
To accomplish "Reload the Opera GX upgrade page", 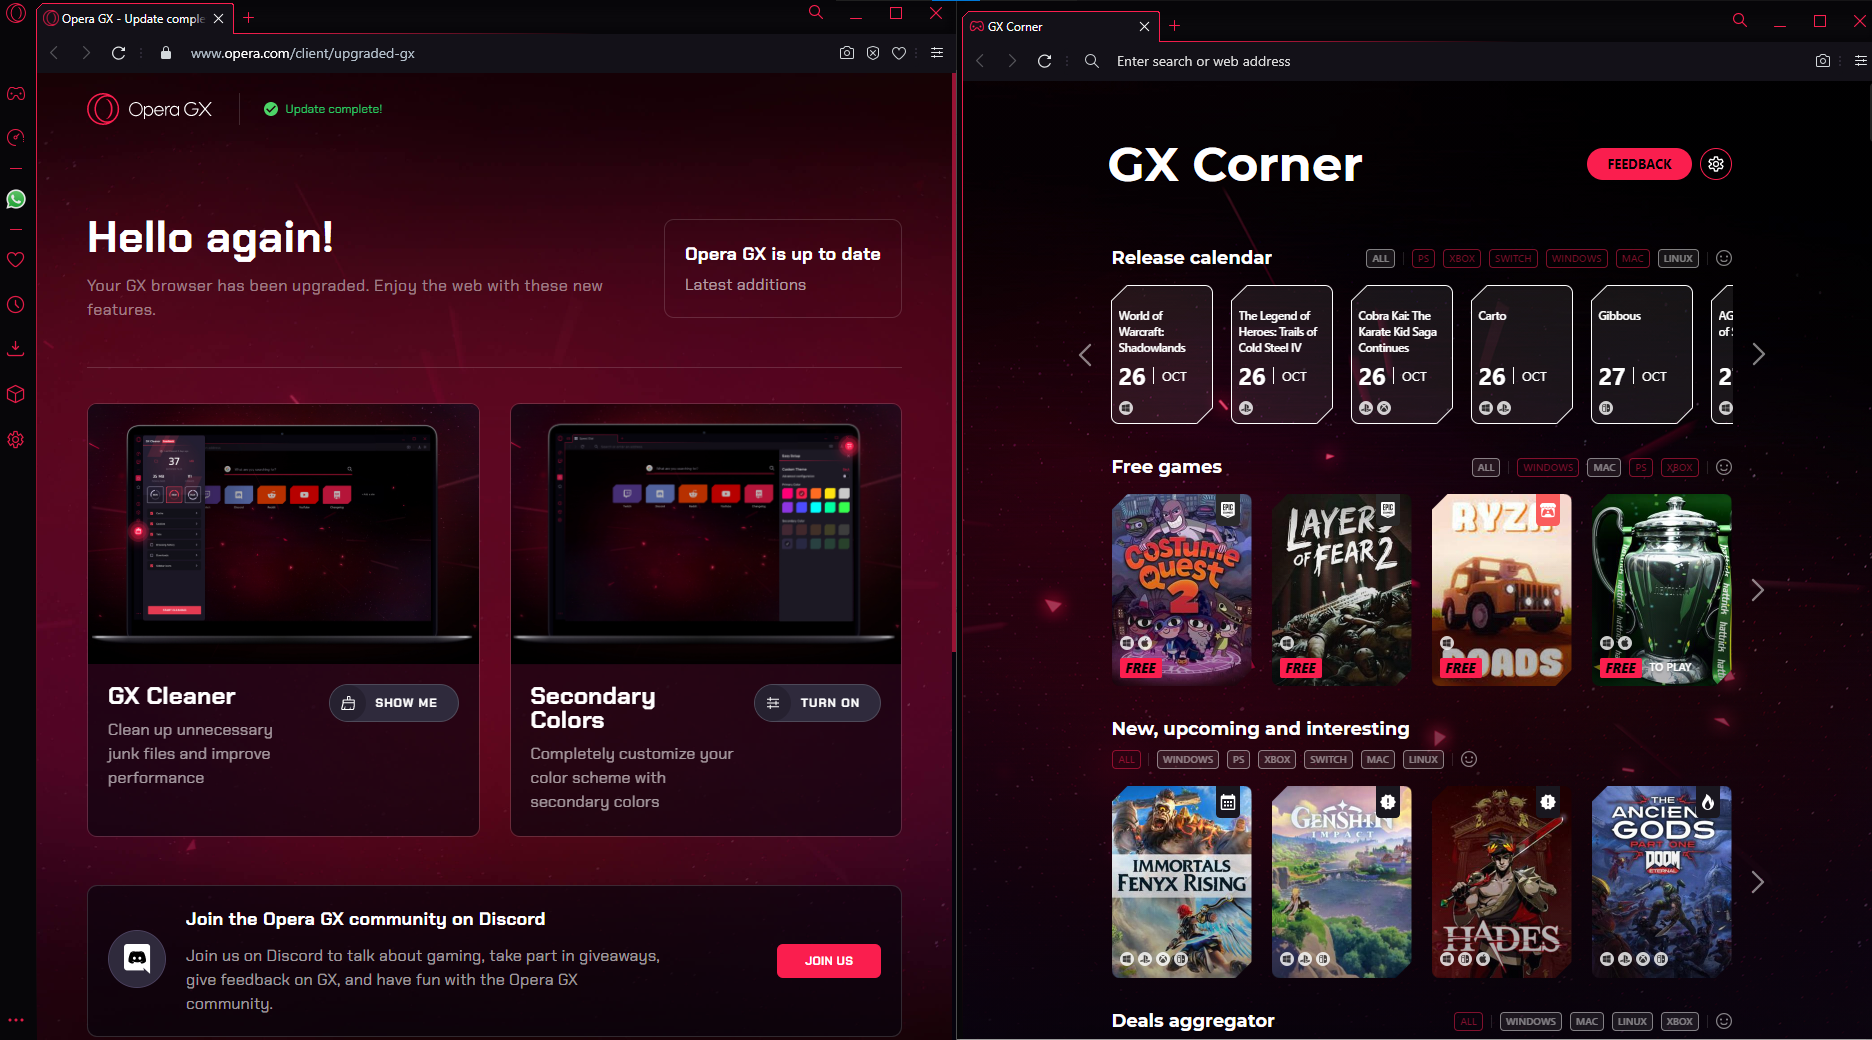I will coord(118,53).
